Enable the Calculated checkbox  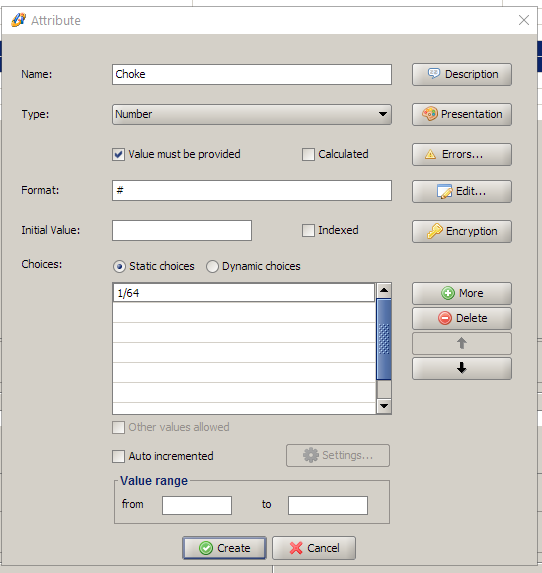pyautogui.click(x=308, y=155)
